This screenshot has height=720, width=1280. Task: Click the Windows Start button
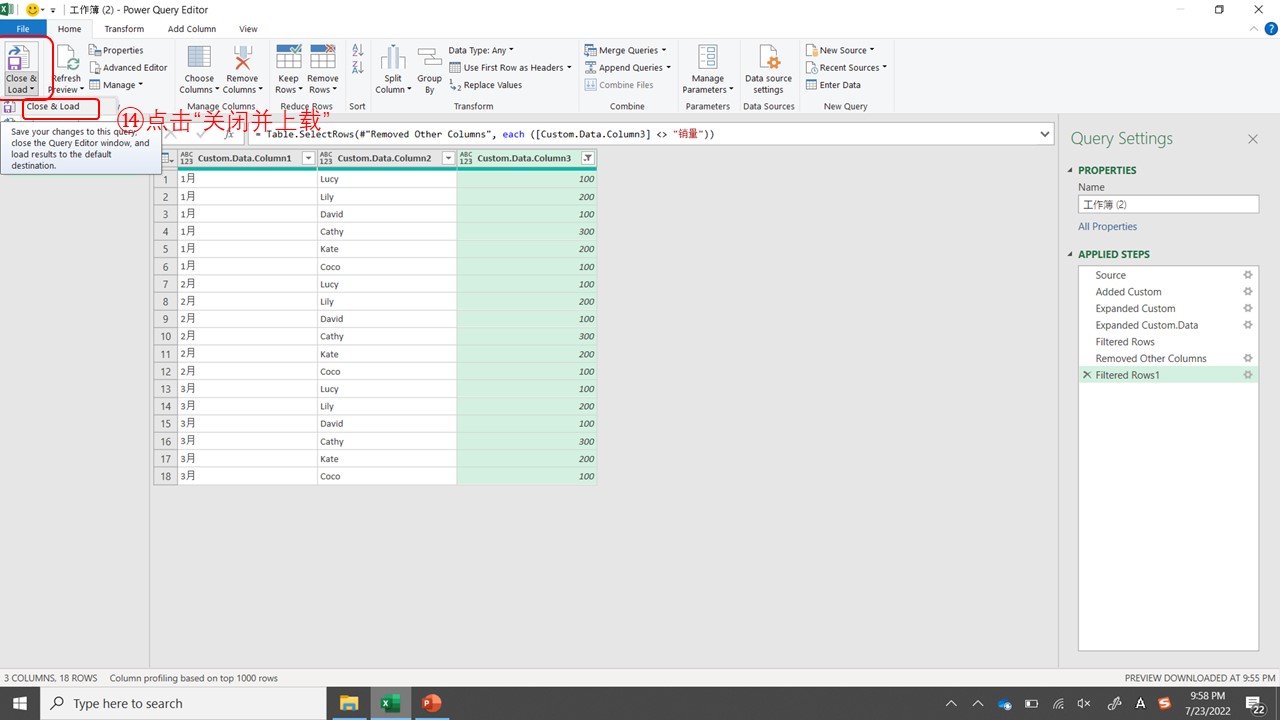[20, 703]
